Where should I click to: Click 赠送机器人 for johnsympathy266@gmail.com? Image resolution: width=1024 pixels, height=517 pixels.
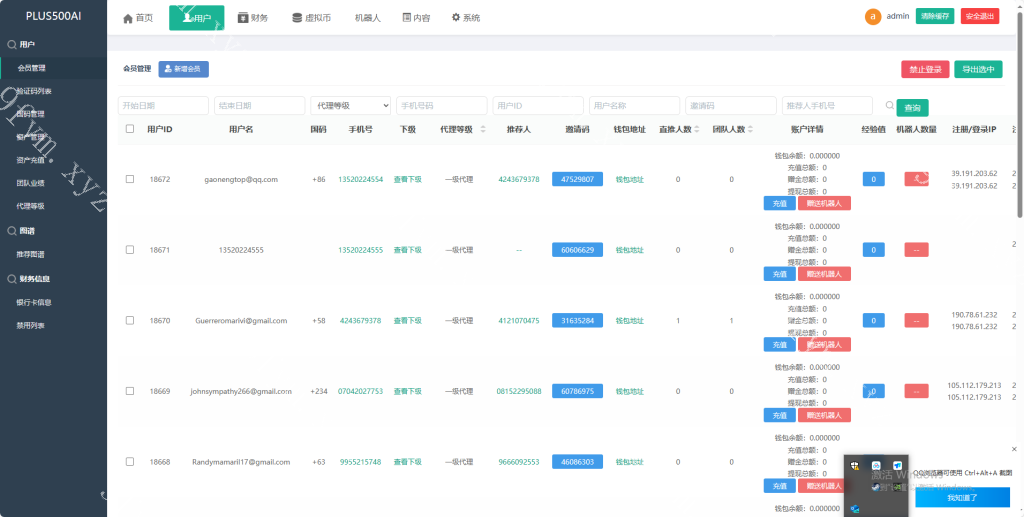824,415
